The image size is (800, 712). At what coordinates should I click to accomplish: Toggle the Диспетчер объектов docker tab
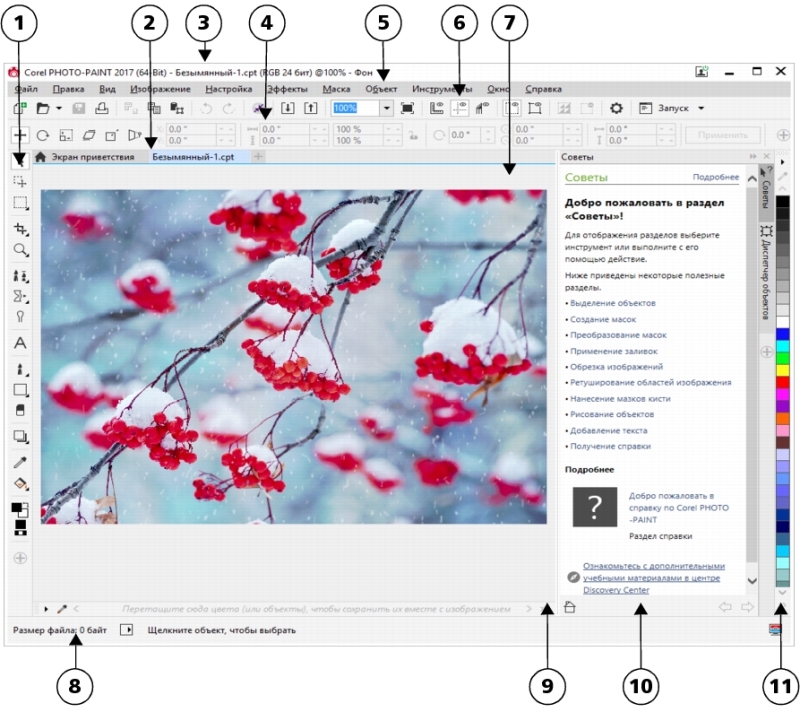click(x=767, y=270)
